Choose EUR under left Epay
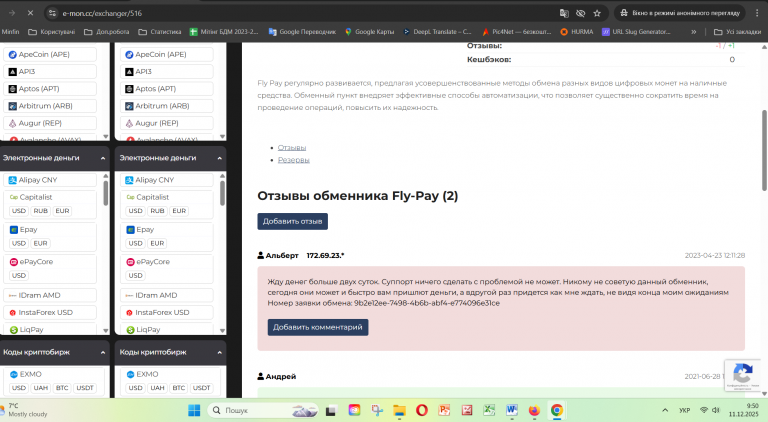Viewport: 768px width, 422px height. [x=40, y=243]
